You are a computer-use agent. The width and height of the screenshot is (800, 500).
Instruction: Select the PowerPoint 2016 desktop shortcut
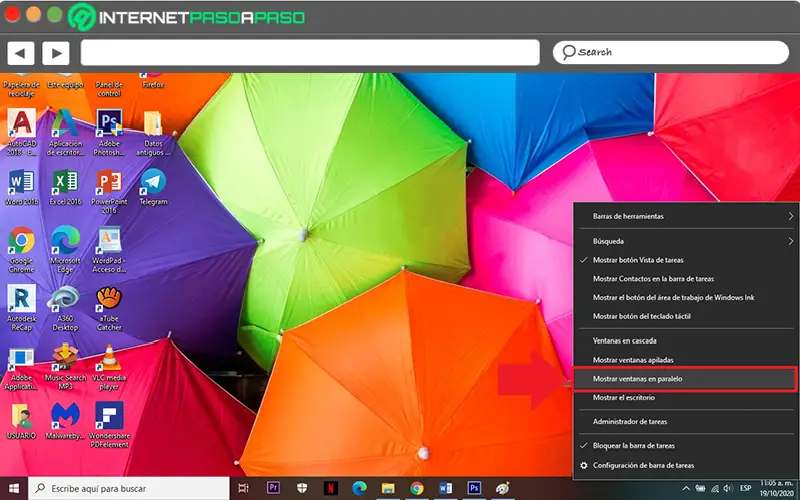pyautogui.click(x=109, y=191)
